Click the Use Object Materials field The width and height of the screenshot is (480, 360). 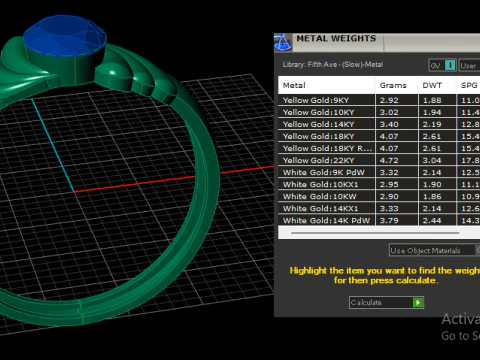coord(434,250)
